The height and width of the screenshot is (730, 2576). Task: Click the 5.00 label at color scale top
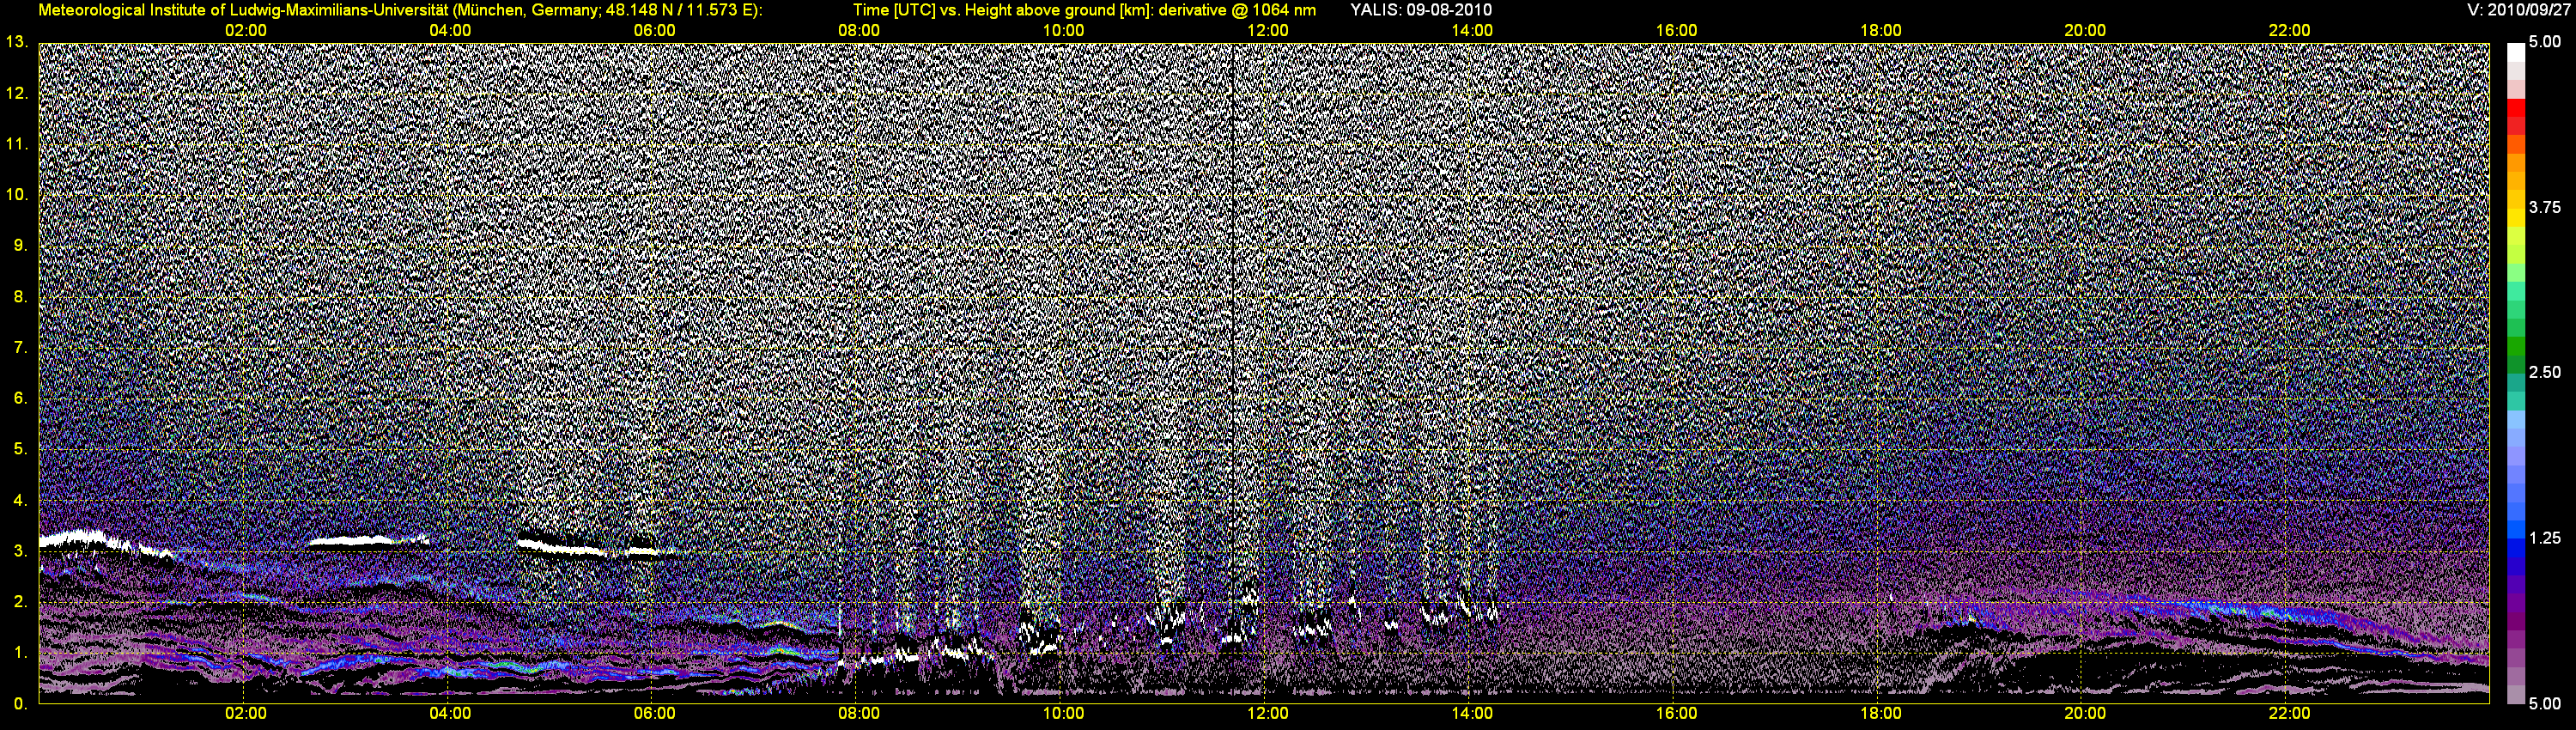pos(2545,42)
